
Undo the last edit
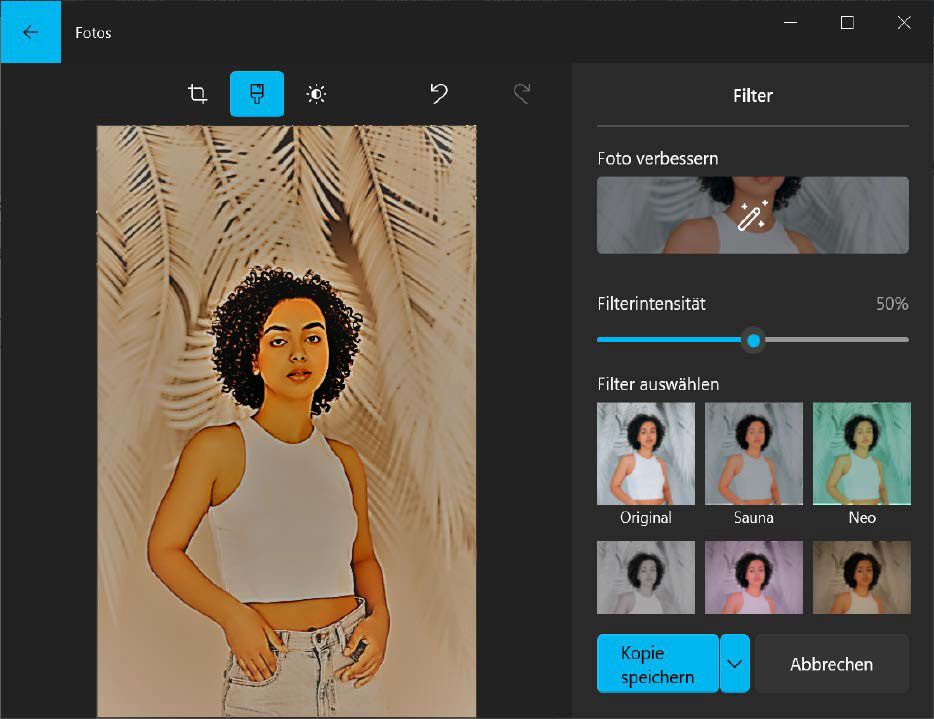coord(438,93)
